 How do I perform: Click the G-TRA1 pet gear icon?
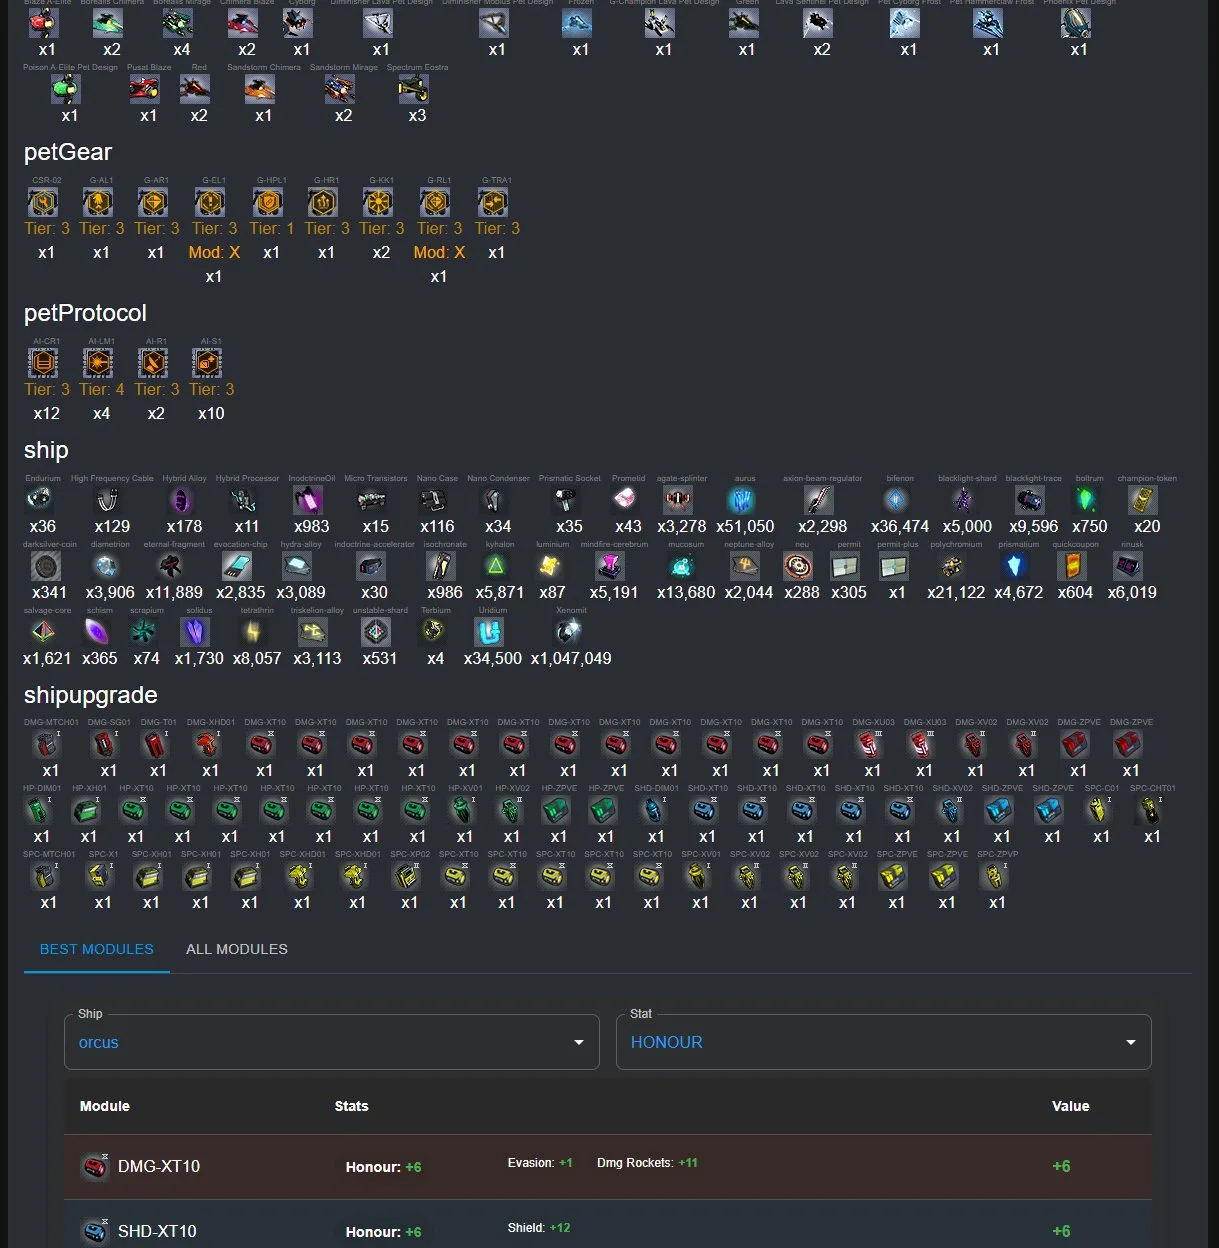(493, 203)
